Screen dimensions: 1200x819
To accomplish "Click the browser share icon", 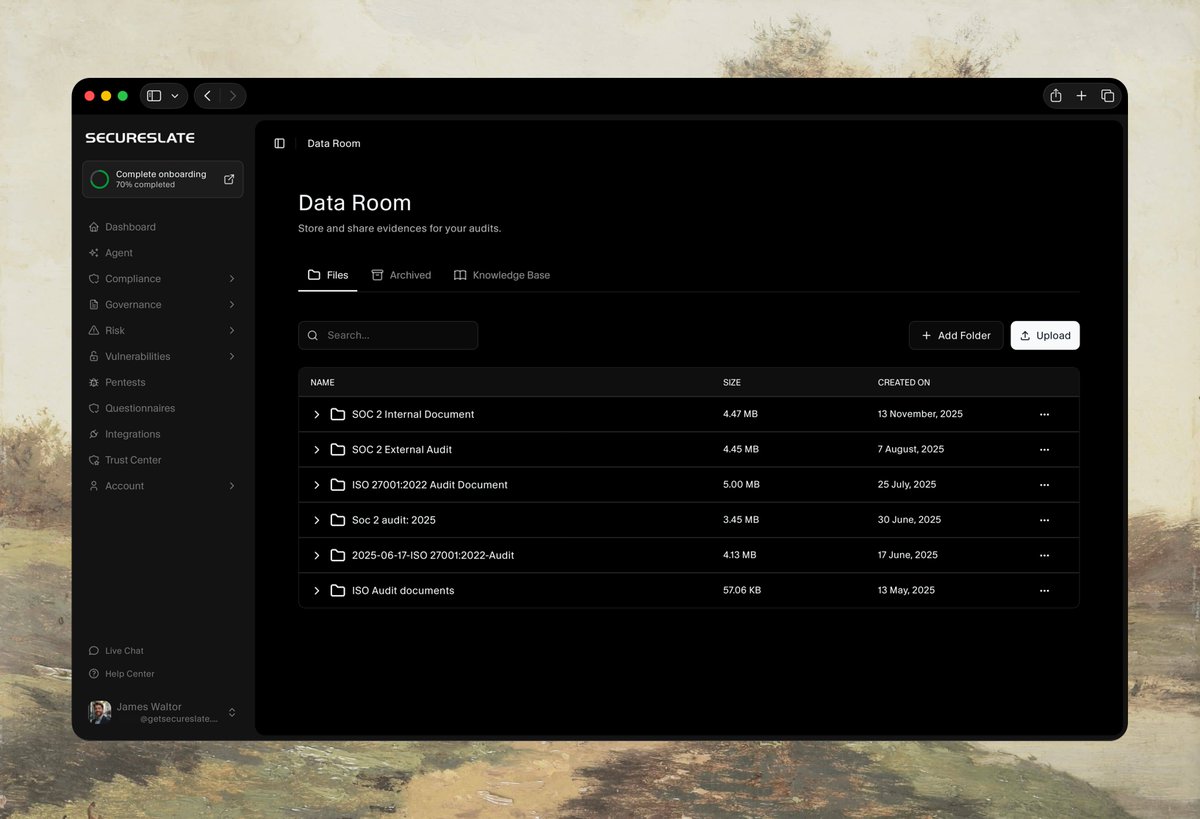I will (x=1056, y=96).
